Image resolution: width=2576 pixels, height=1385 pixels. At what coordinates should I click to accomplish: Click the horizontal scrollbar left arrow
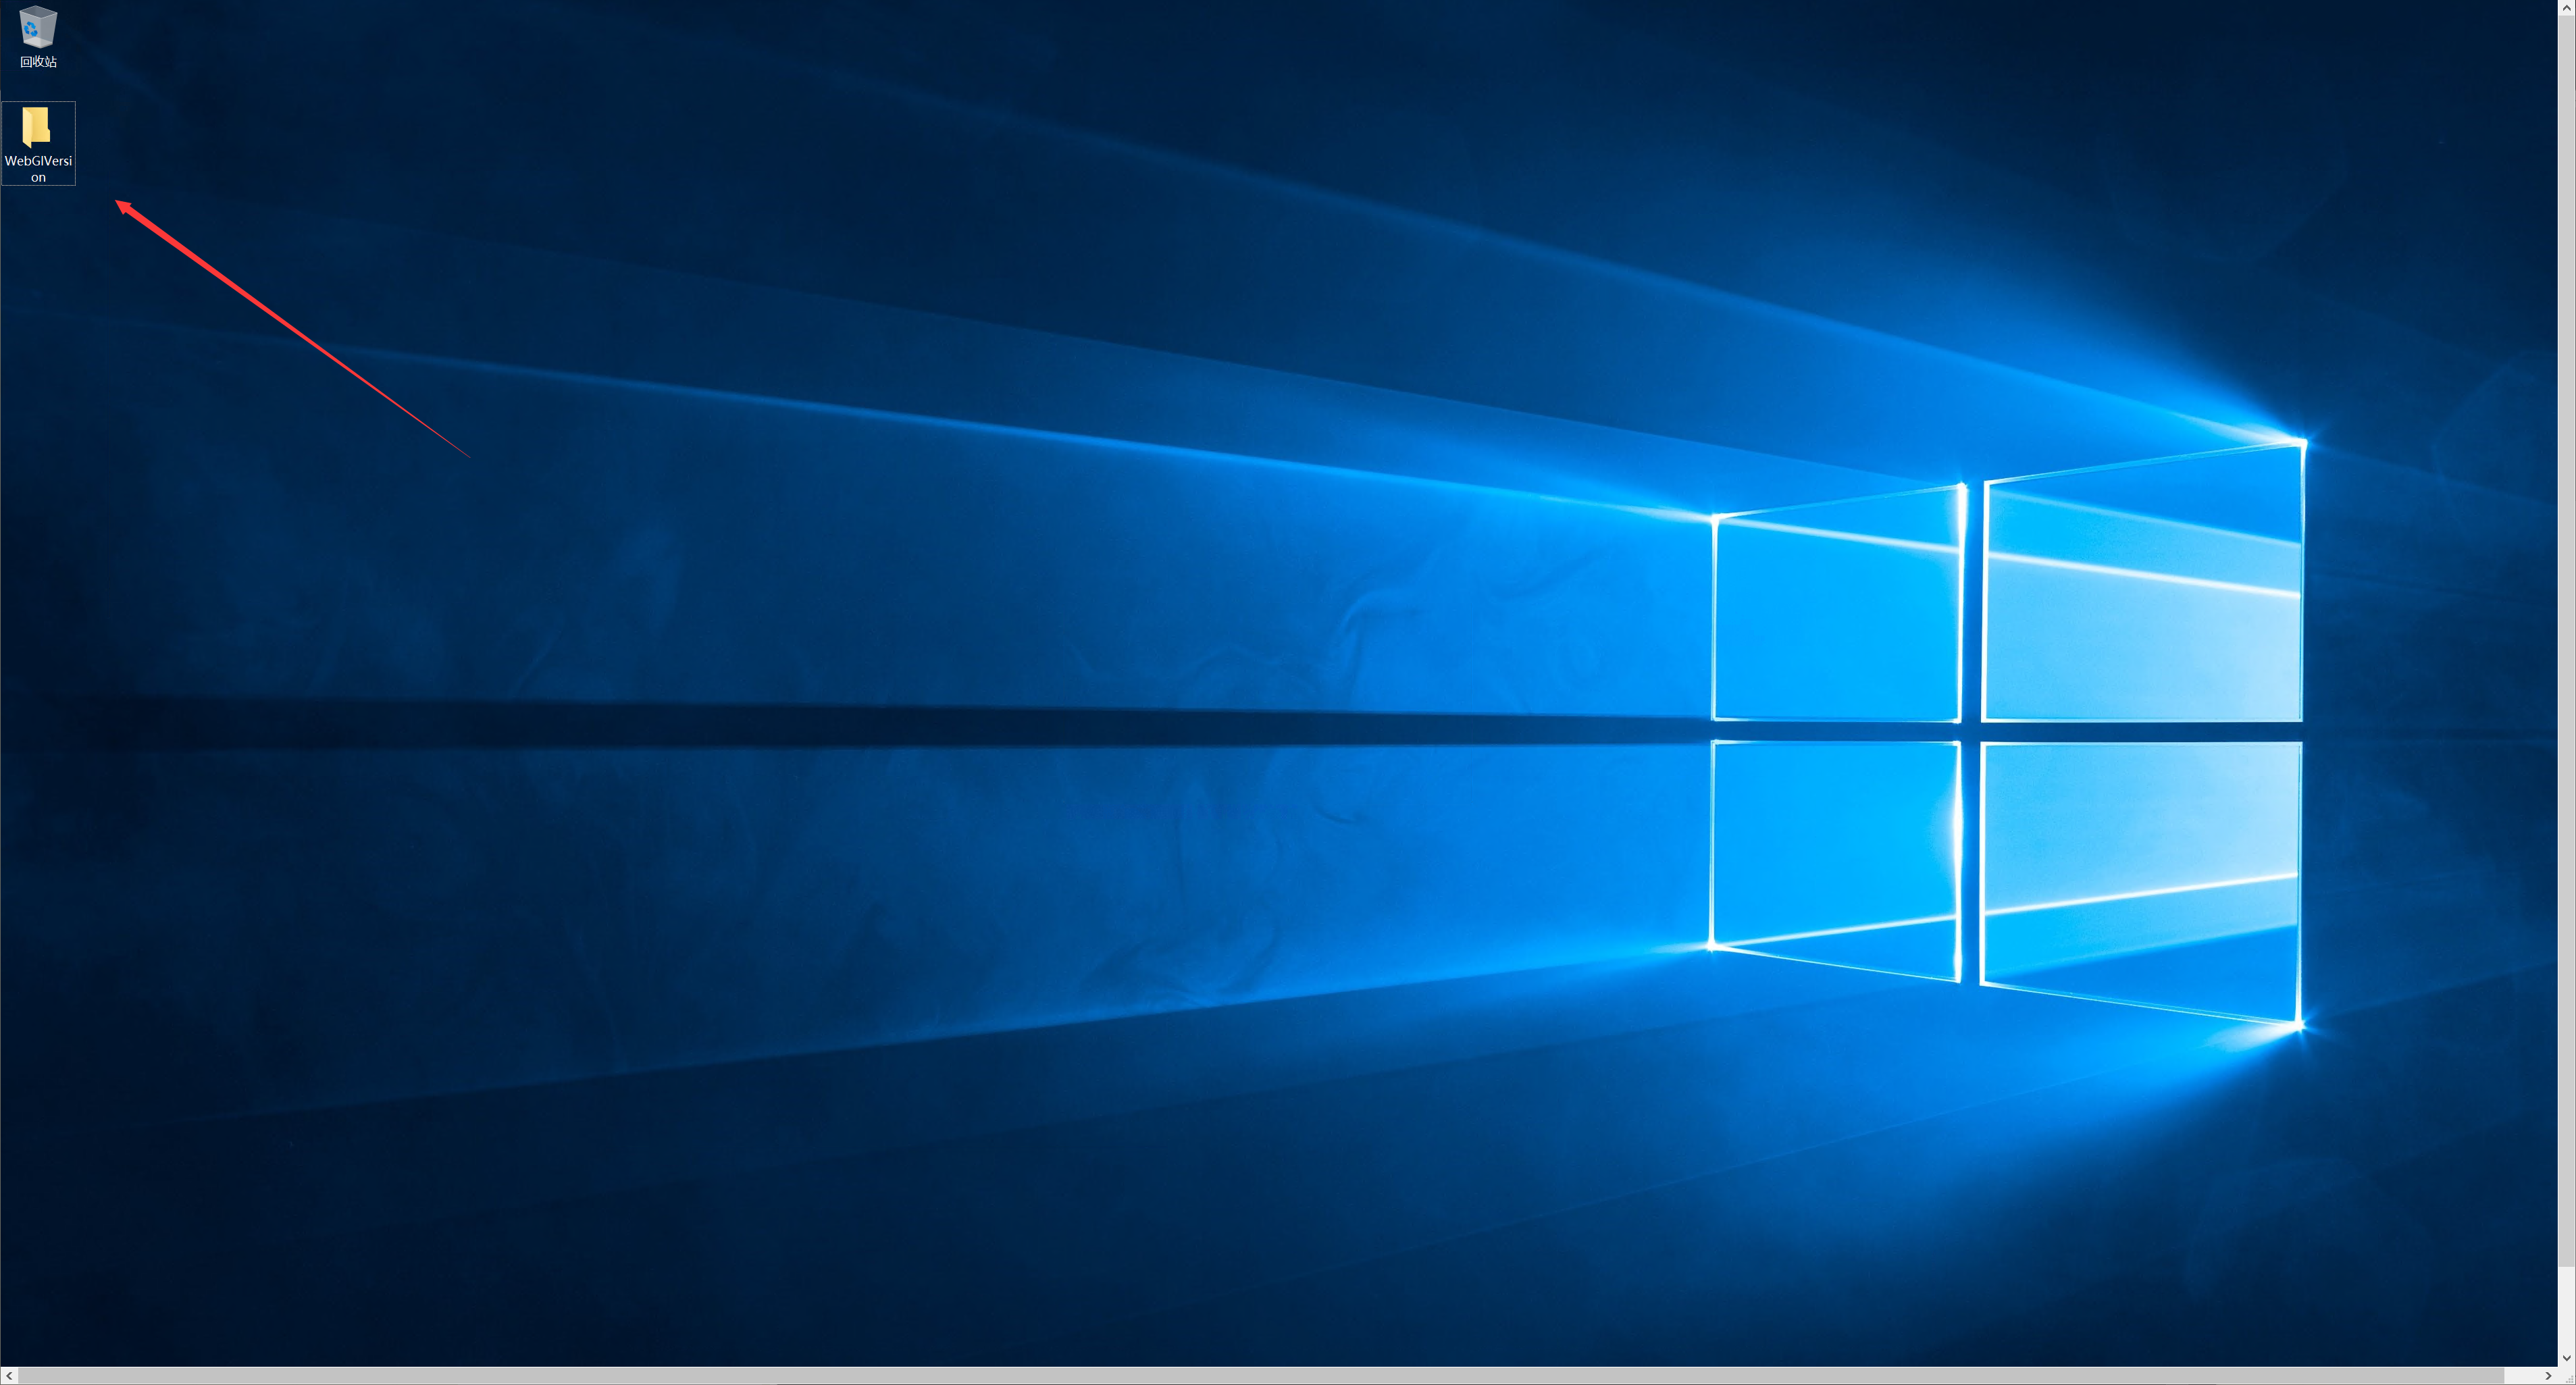point(9,1376)
